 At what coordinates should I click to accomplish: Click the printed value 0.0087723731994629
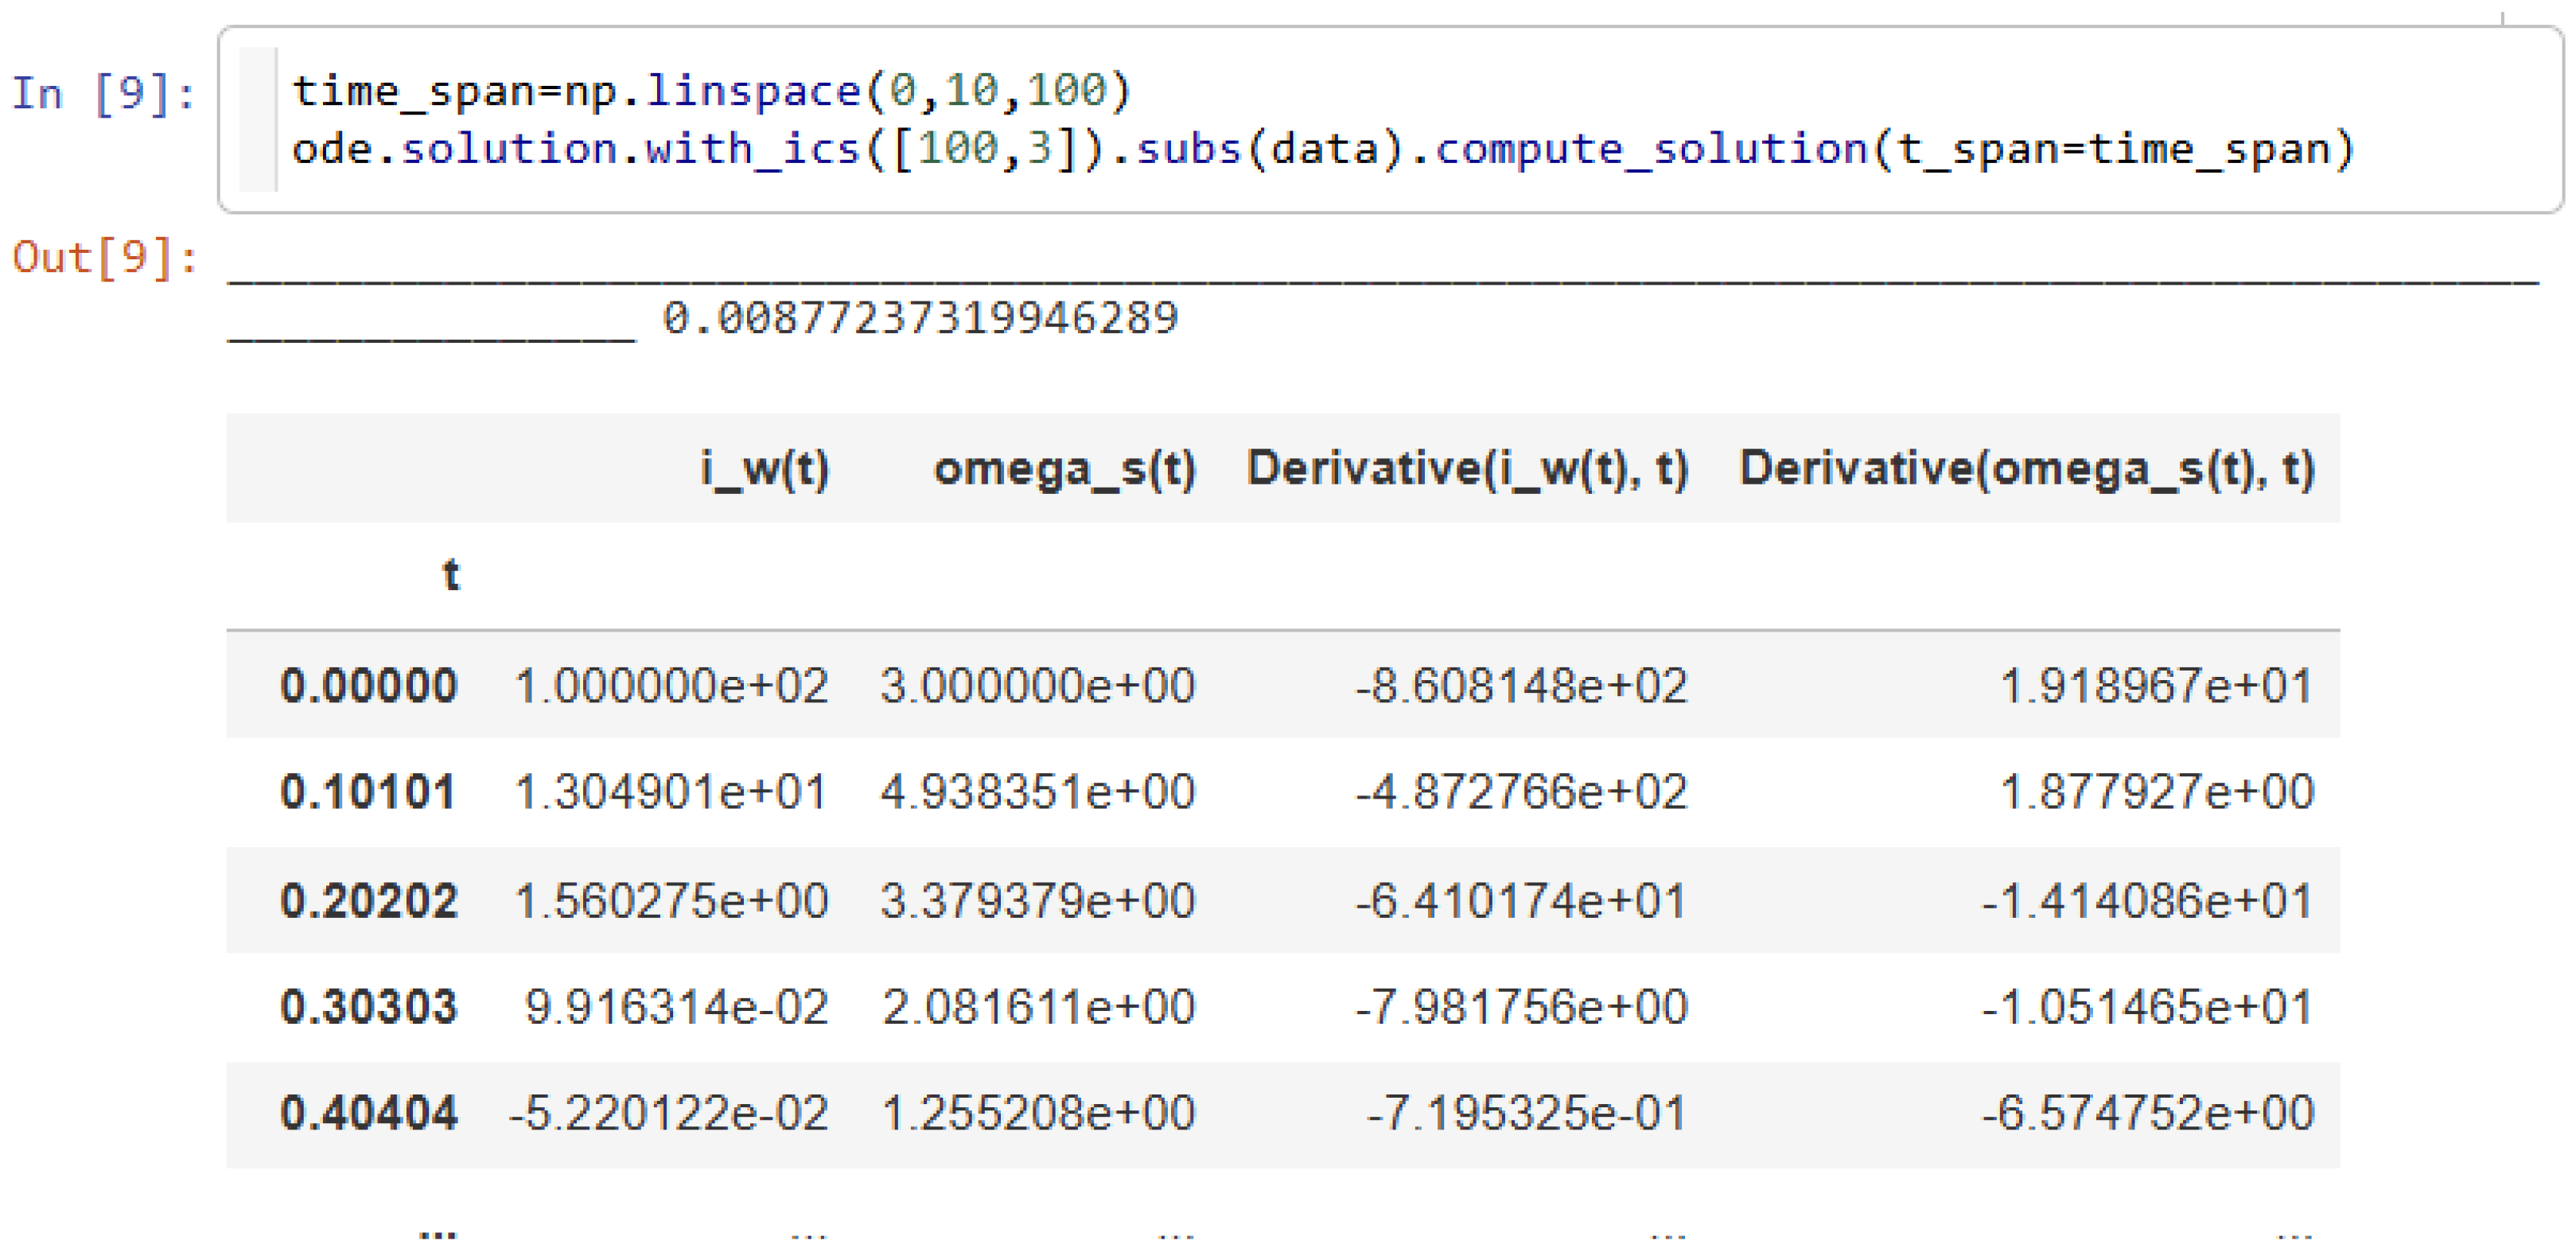click(920, 319)
